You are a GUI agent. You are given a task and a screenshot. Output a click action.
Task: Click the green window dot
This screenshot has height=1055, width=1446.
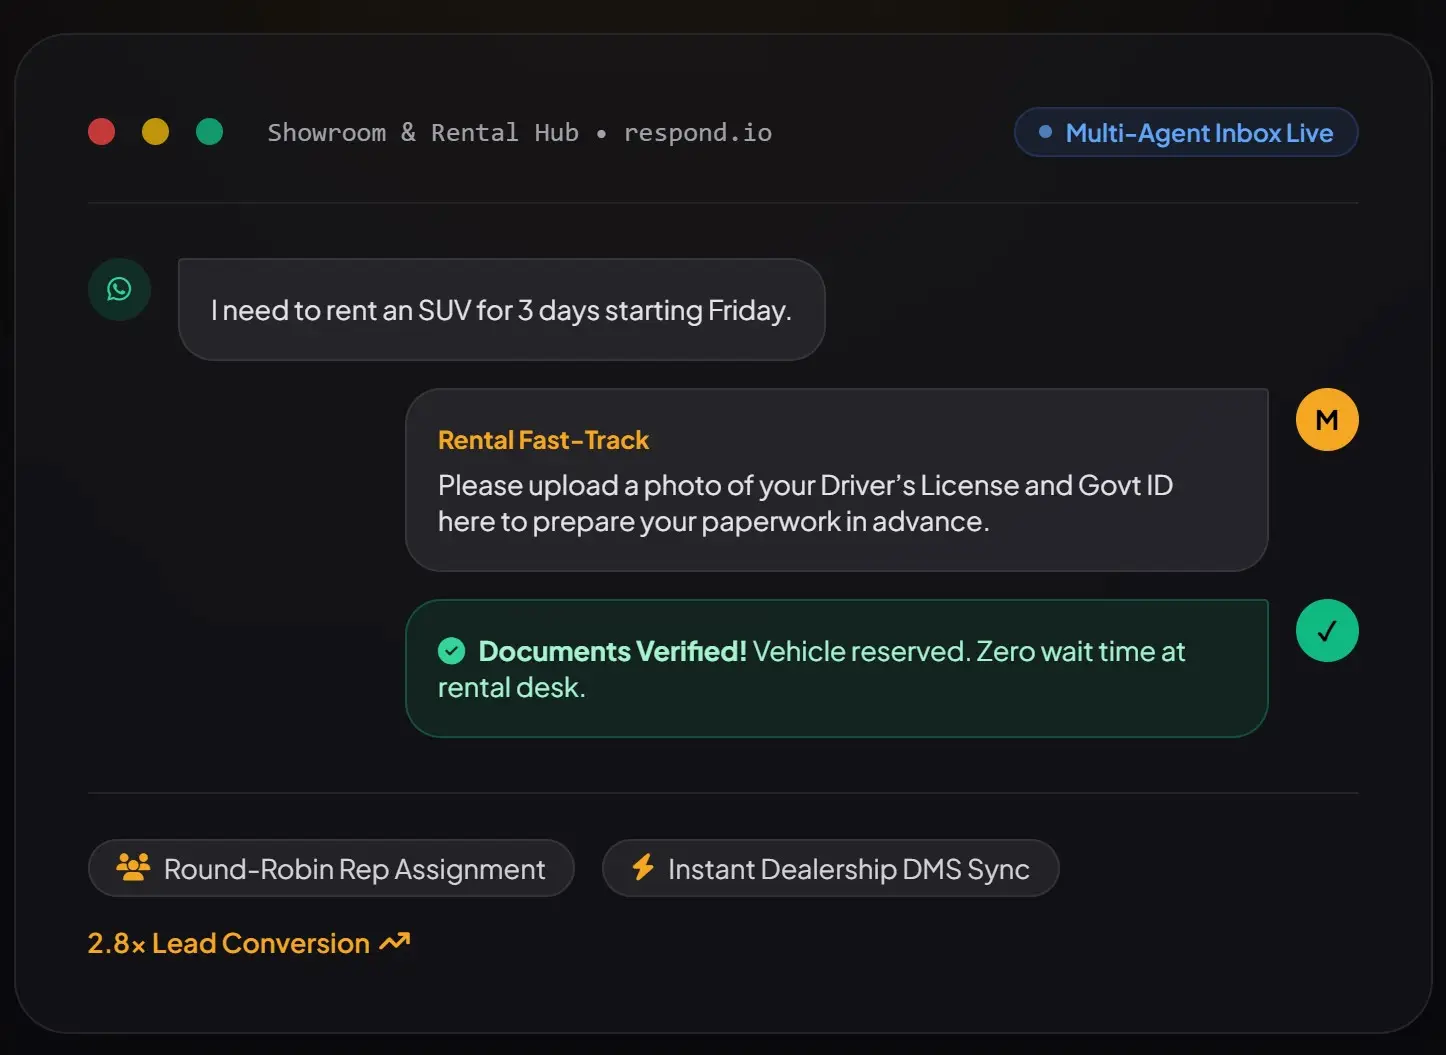(209, 132)
